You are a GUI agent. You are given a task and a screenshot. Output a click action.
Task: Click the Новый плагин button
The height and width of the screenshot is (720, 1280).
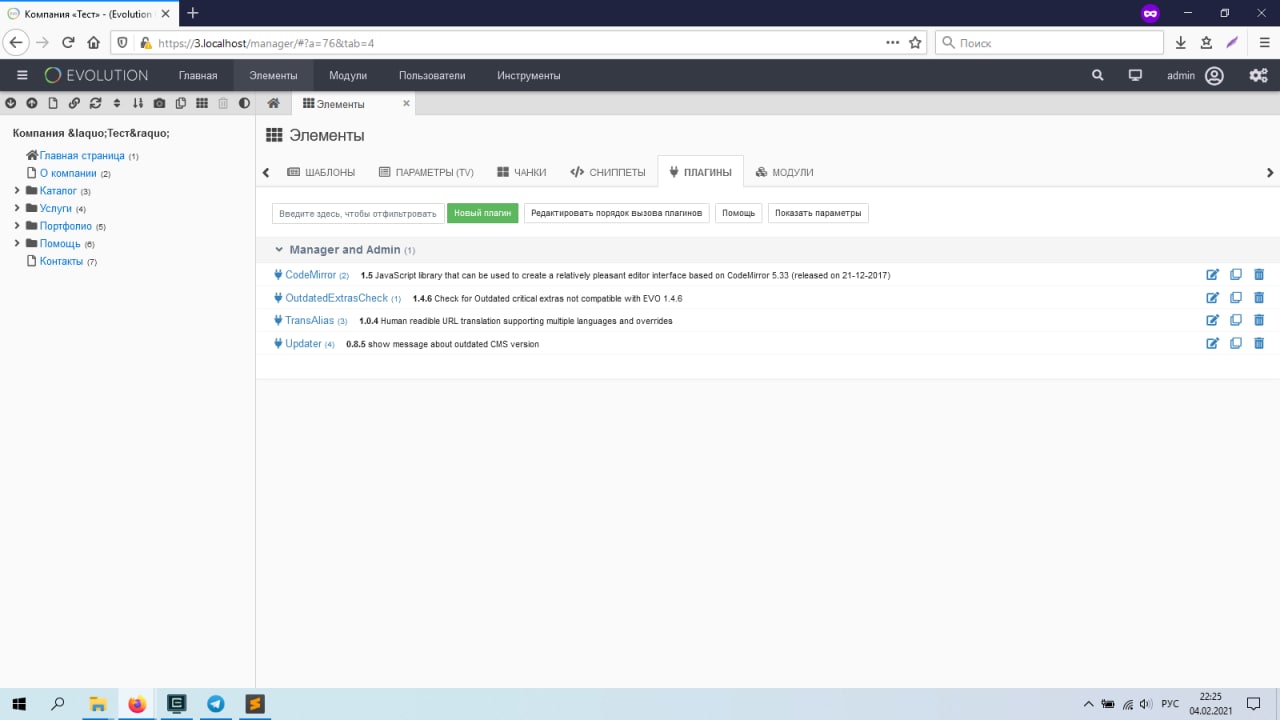click(482, 213)
